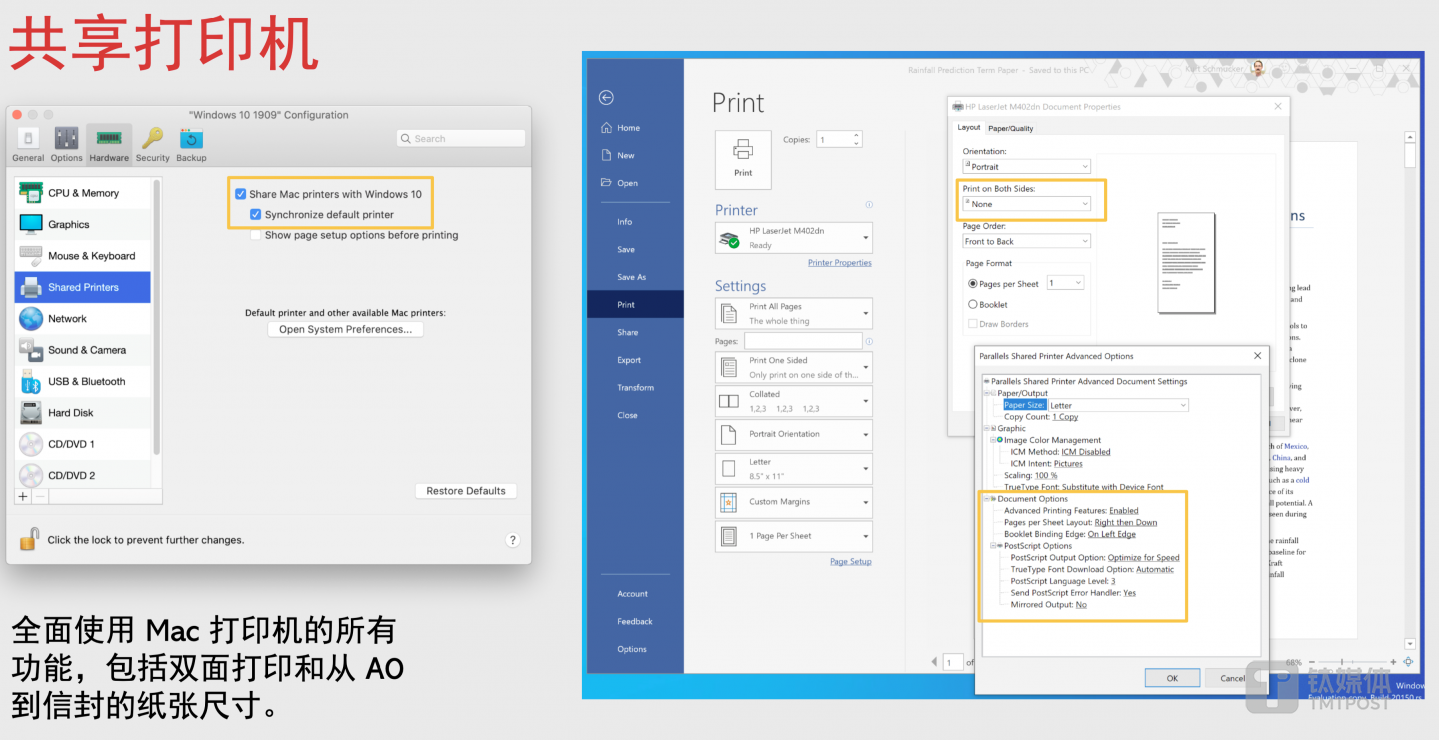
Task: Zoom out the print preview with minus
Action: 1313,662
